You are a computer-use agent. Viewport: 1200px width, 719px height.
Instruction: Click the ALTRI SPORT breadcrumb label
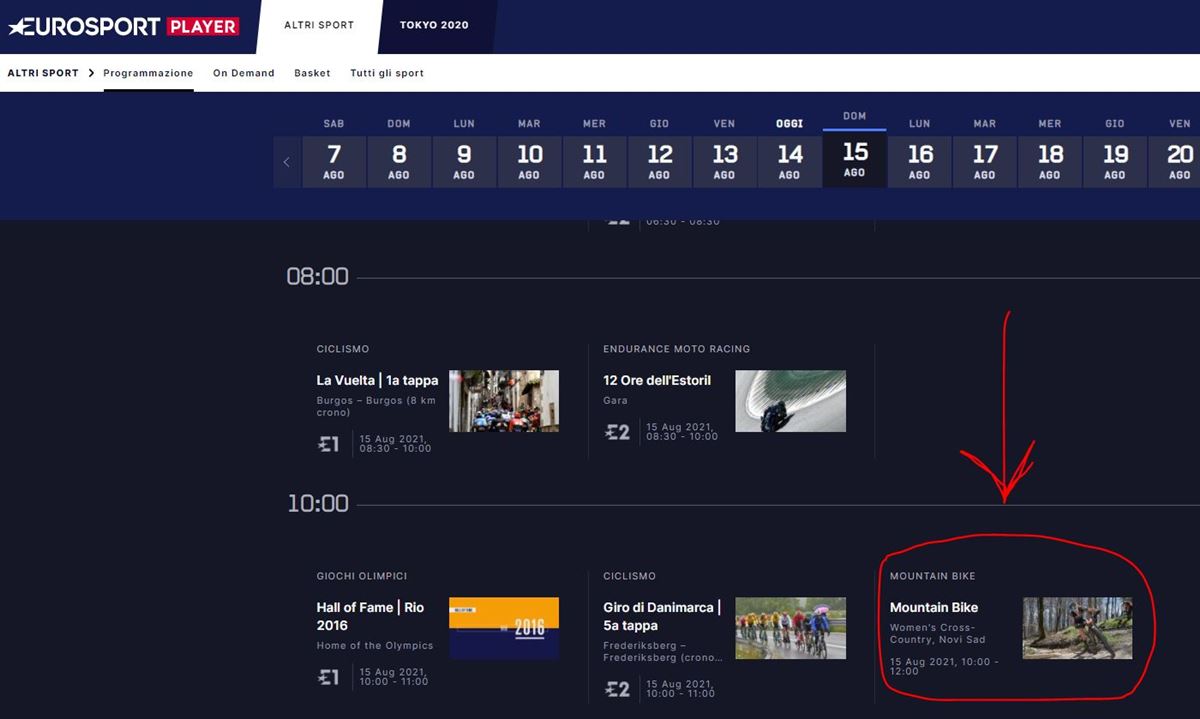click(x=43, y=73)
